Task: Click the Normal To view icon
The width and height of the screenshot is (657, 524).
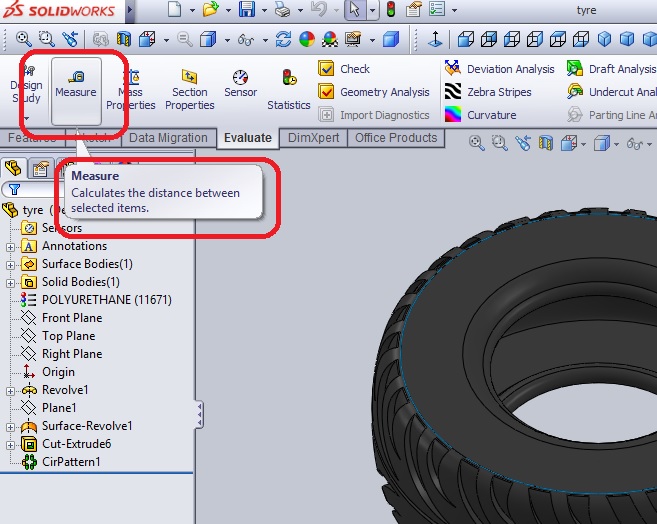Action: [435, 39]
